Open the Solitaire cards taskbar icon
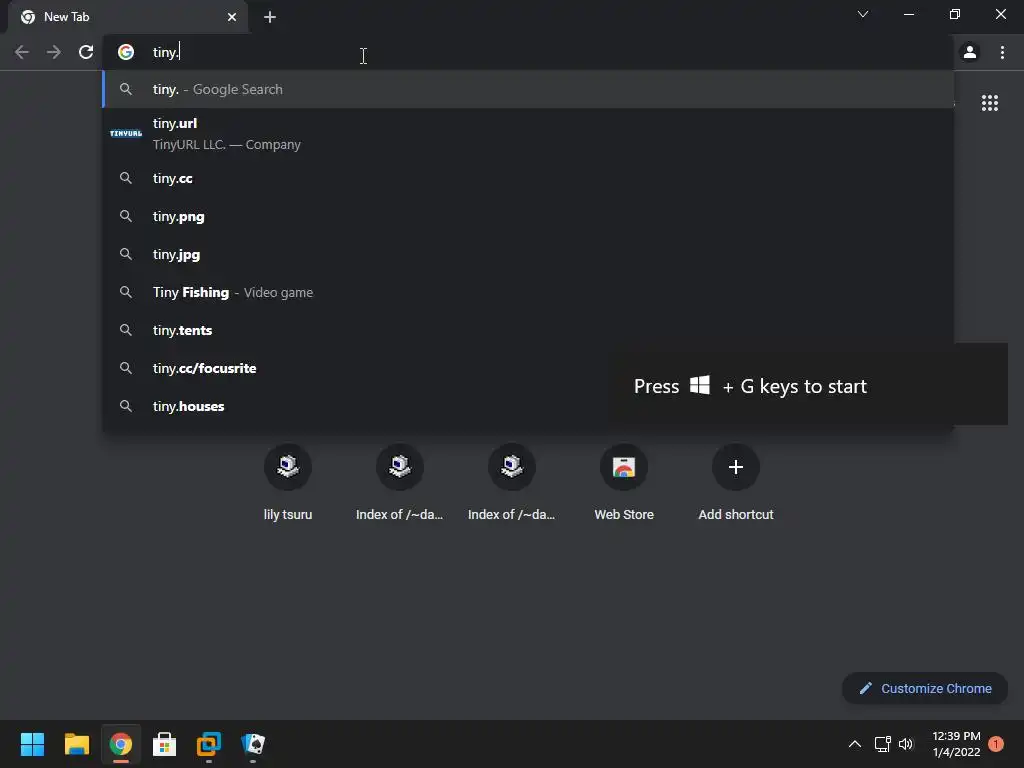This screenshot has height=768, width=1024. tap(253, 744)
